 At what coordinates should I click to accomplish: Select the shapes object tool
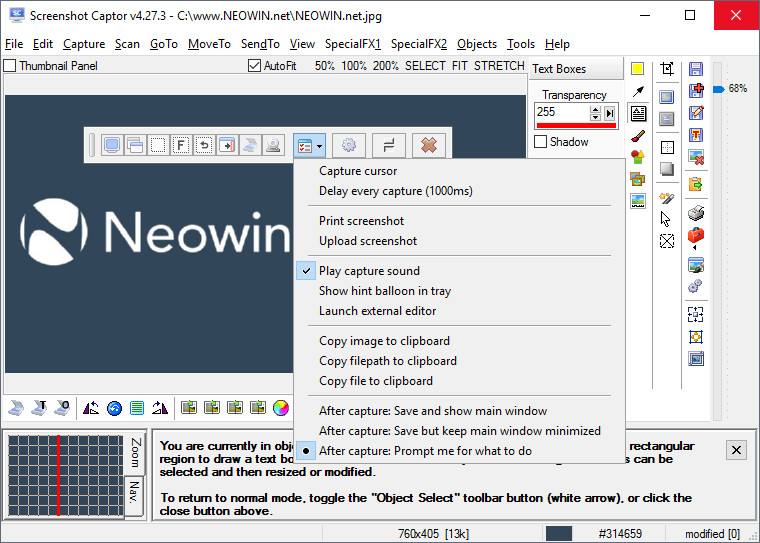click(638, 157)
